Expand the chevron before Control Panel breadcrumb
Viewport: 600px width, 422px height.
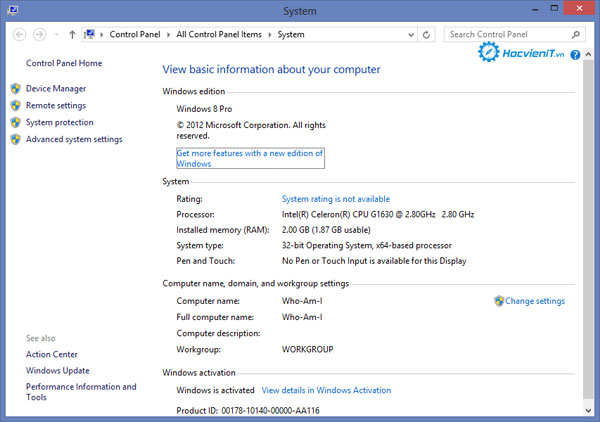pyautogui.click(x=102, y=35)
